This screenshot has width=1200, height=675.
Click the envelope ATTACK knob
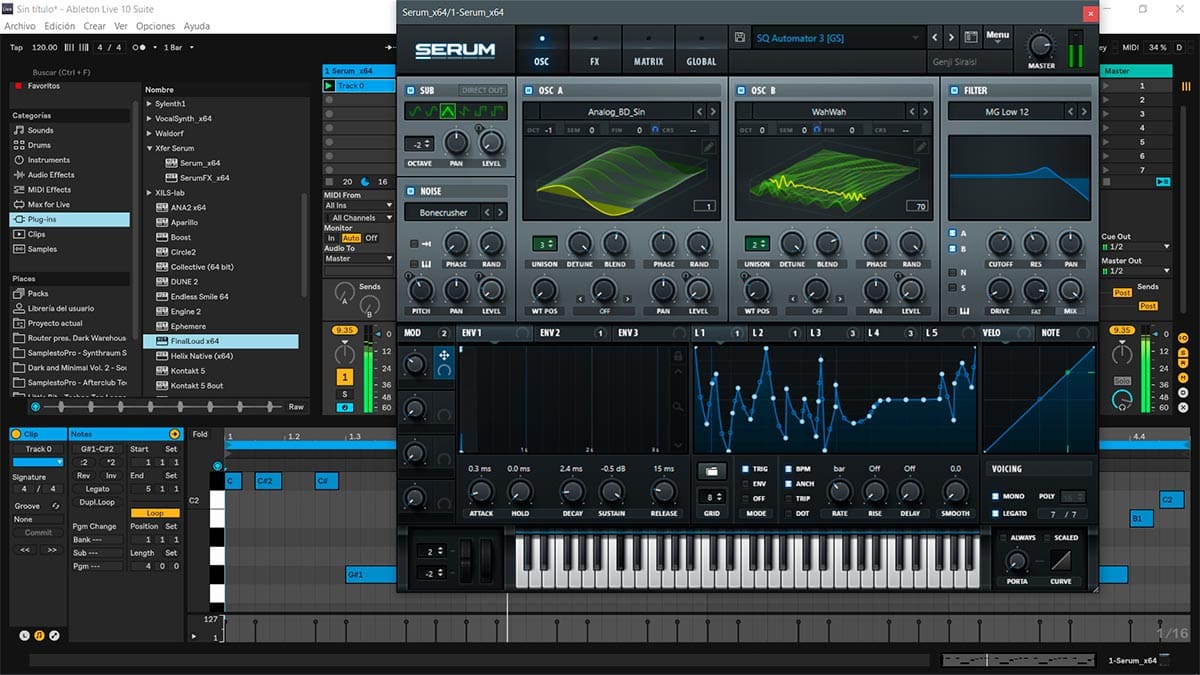click(481, 491)
